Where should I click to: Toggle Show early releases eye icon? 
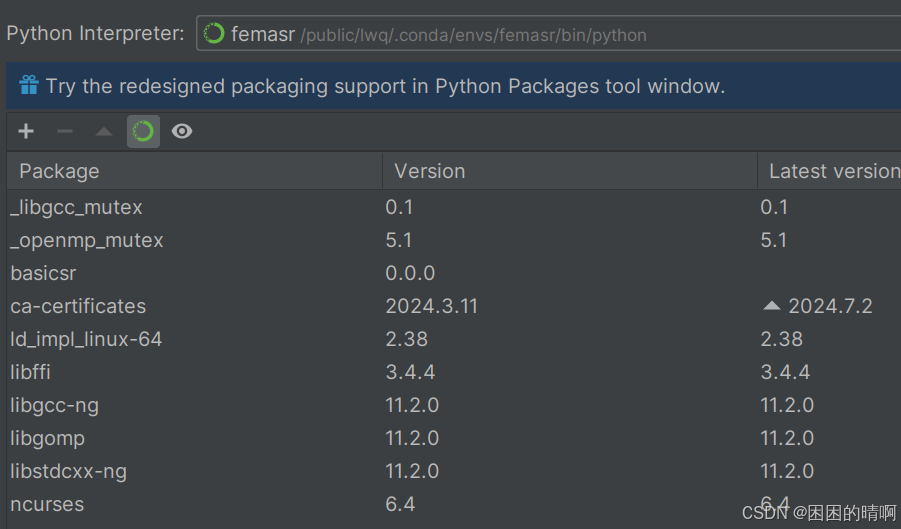click(x=181, y=131)
